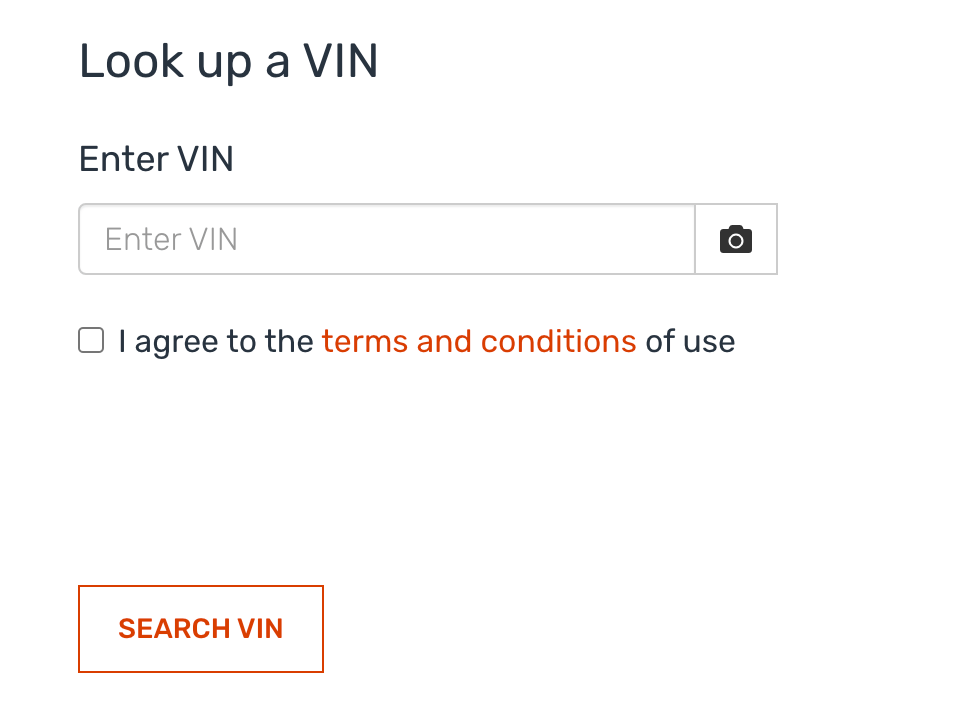Screen dimensions: 954x716
Task: Activate the camera button at field's end
Action: 736,239
